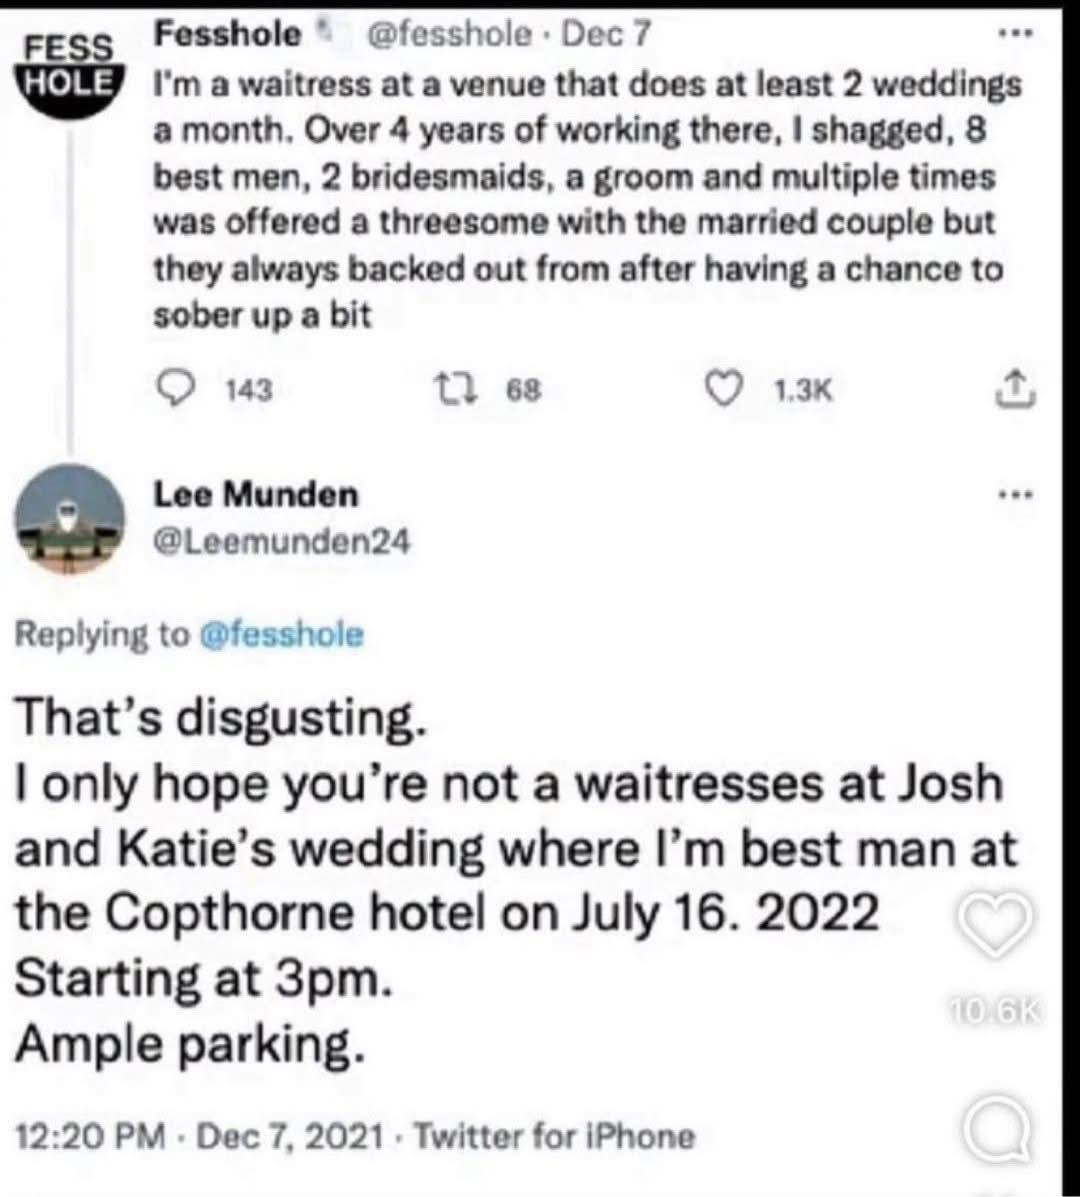Click the reply icon under Fesshole's tweet
The image size is (1080, 1197).
(179, 388)
